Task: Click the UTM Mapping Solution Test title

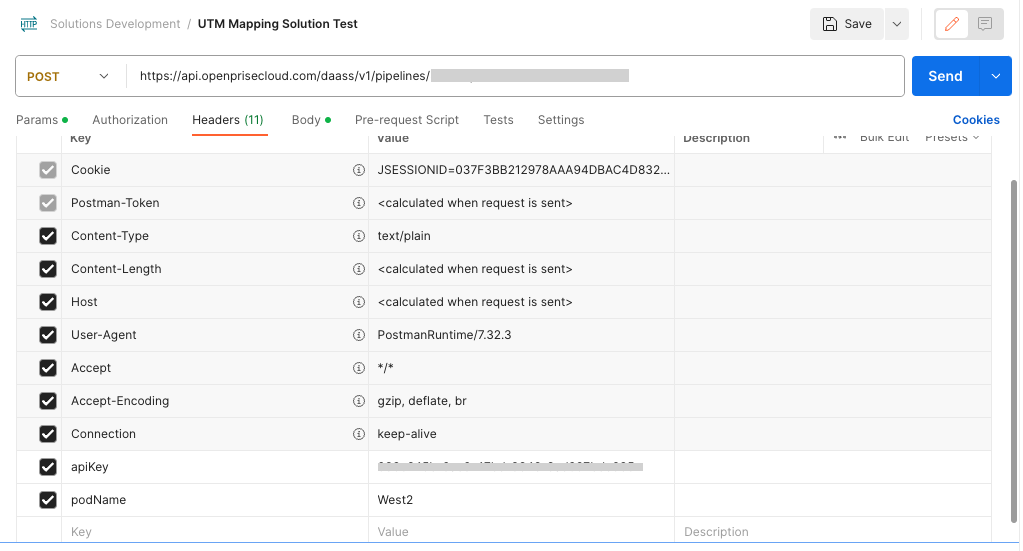Action: (x=277, y=24)
